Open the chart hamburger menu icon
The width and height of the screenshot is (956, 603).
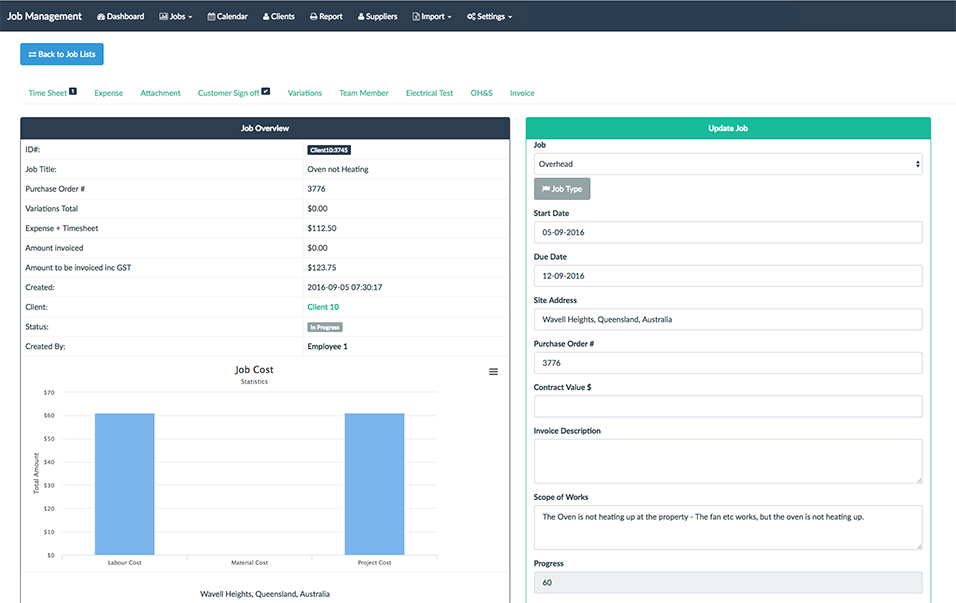(x=493, y=372)
